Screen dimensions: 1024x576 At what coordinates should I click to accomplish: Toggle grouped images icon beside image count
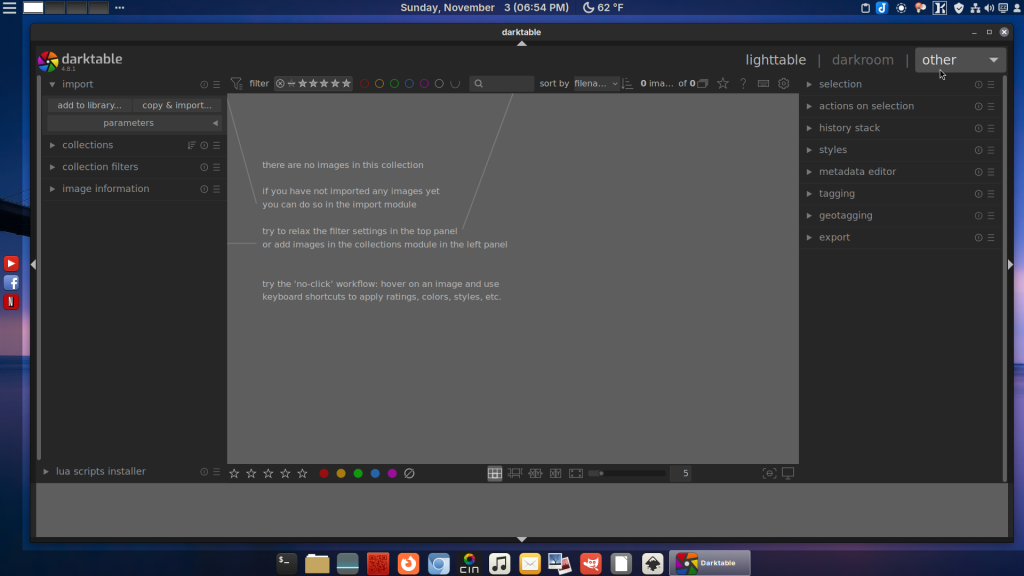click(x=702, y=84)
